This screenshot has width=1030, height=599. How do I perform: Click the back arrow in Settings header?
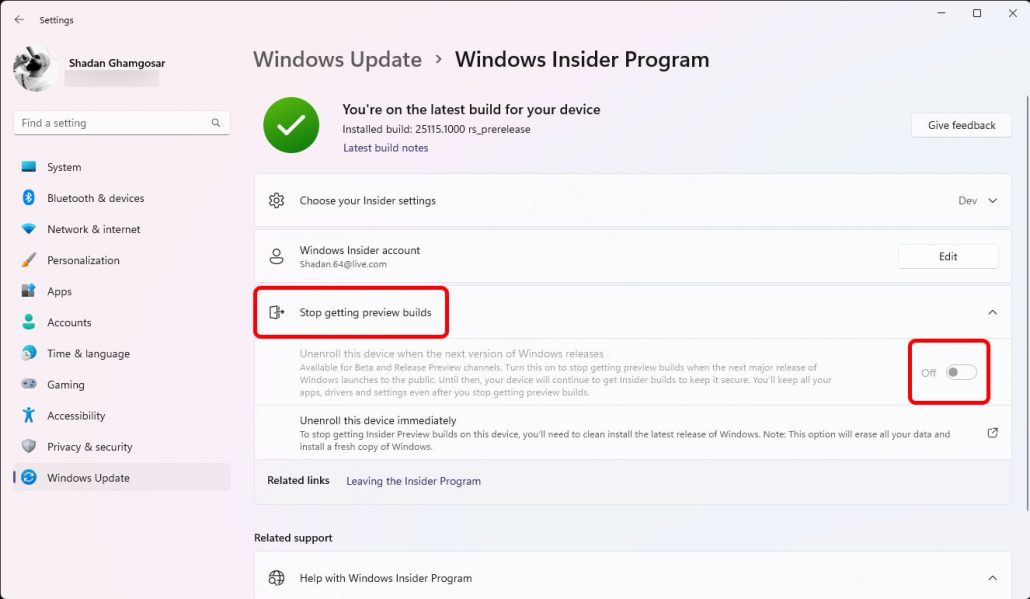click(19, 20)
